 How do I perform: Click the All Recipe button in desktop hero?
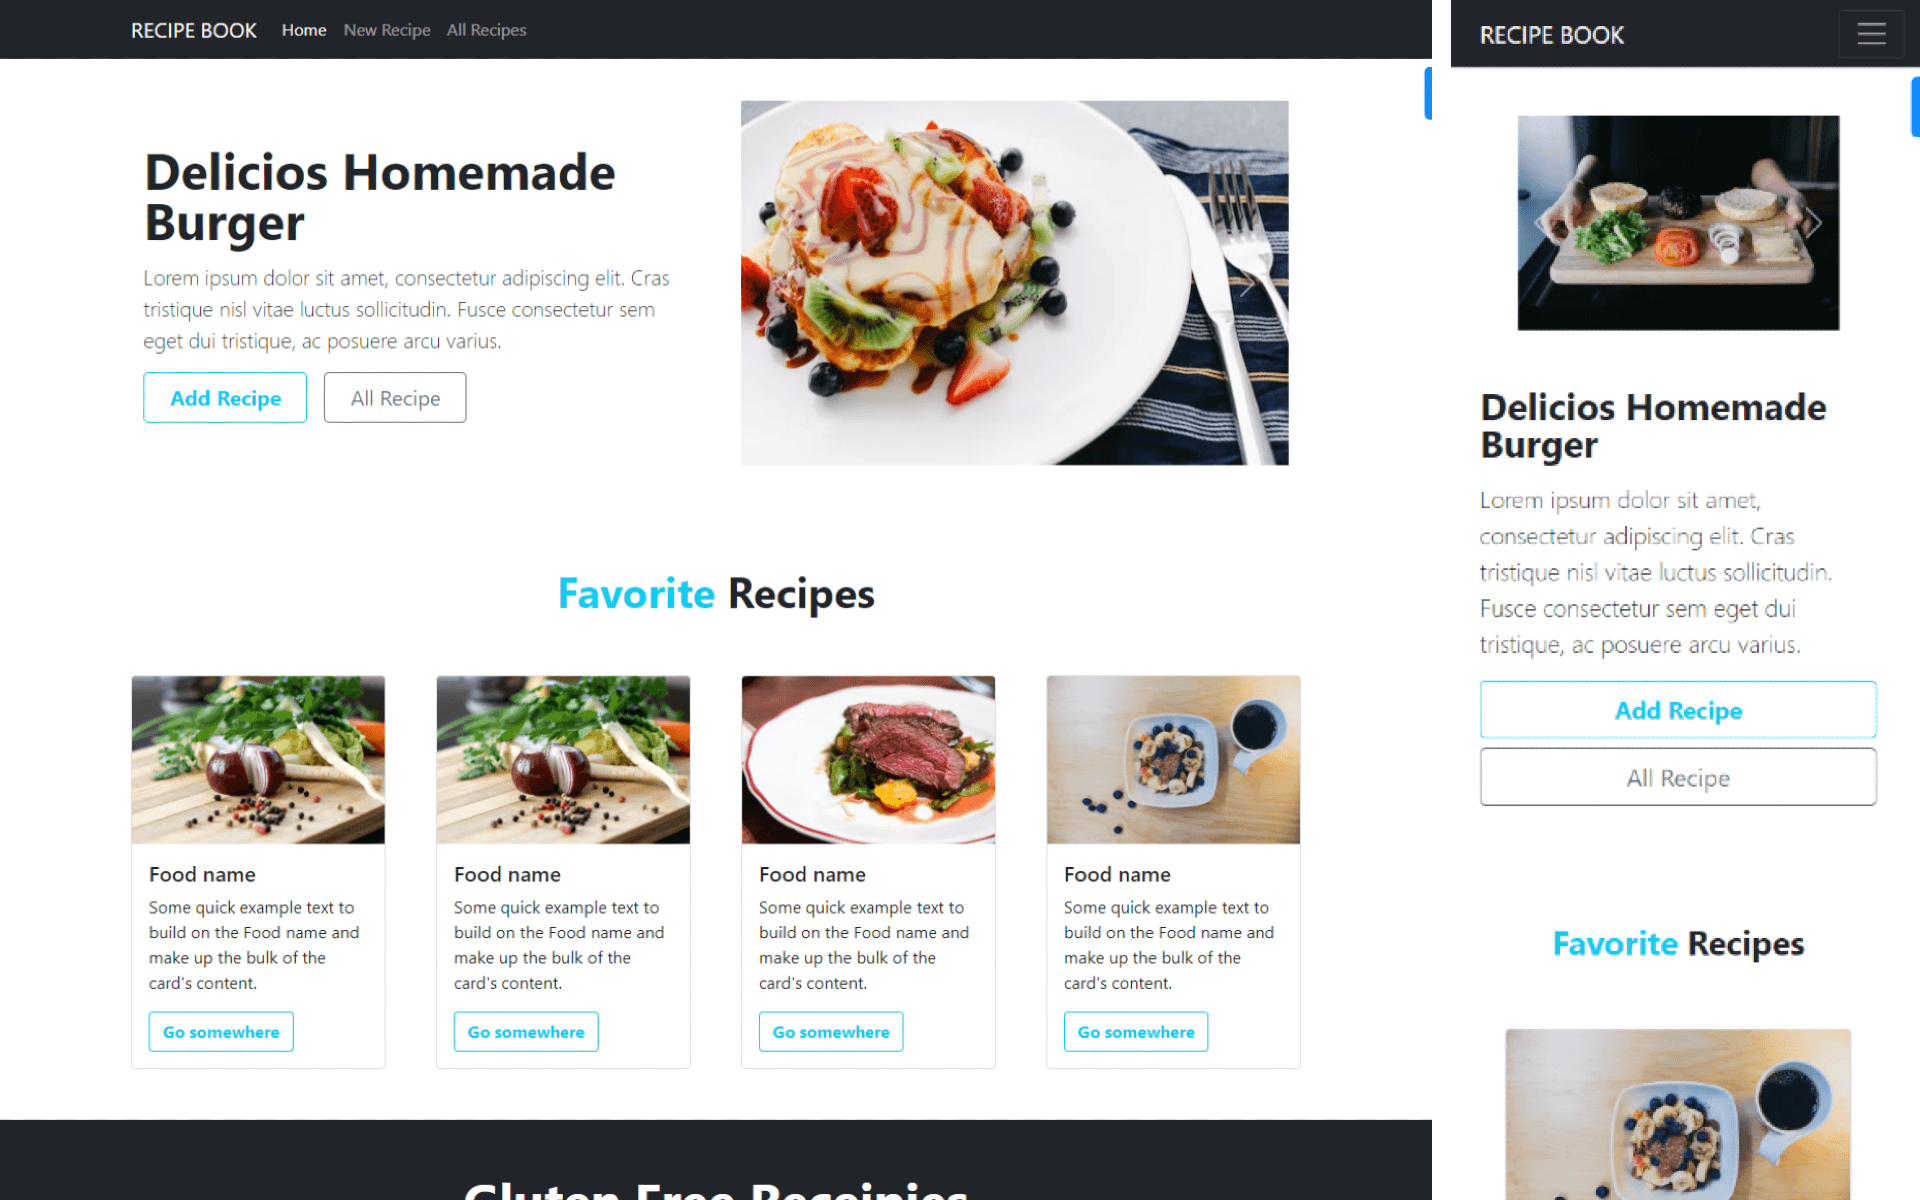pyautogui.click(x=395, y=398)
